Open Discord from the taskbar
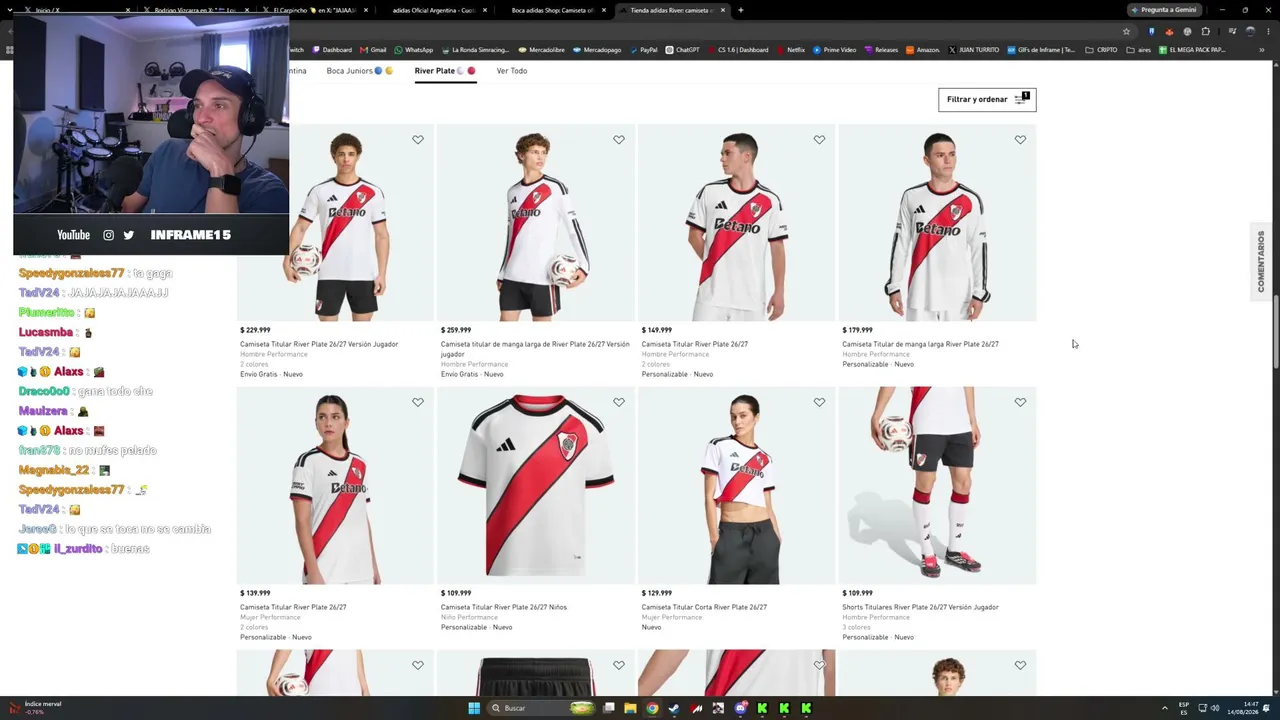Image resolution: width=1280 pixels, height=720 pixels. tap(740, 708)
